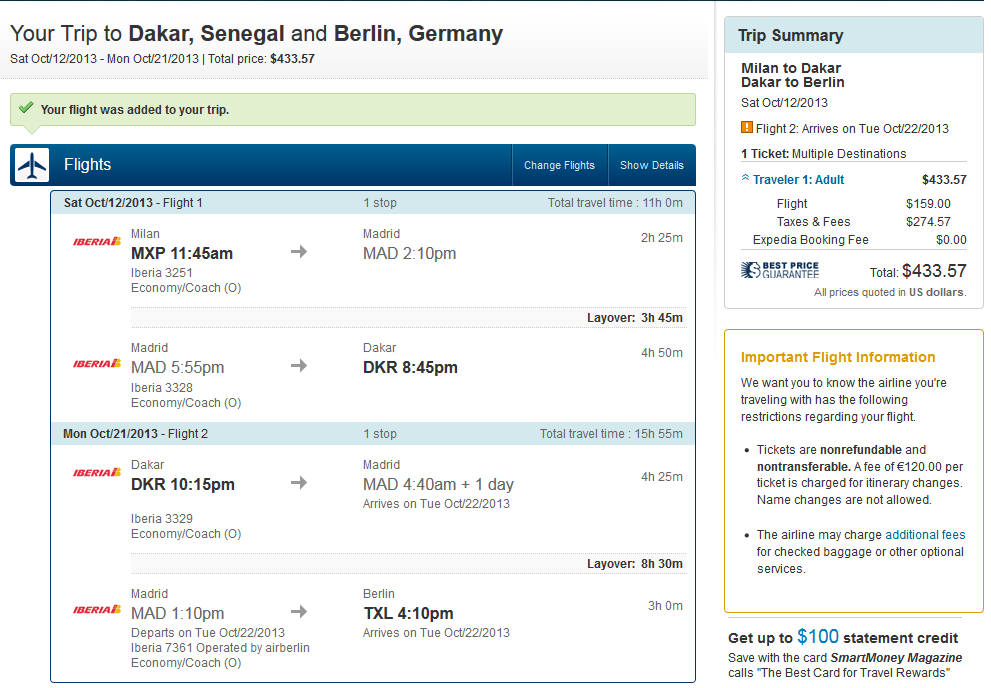
Task: Click the Iberia logo for flight 3251
Action: (97, 241)
